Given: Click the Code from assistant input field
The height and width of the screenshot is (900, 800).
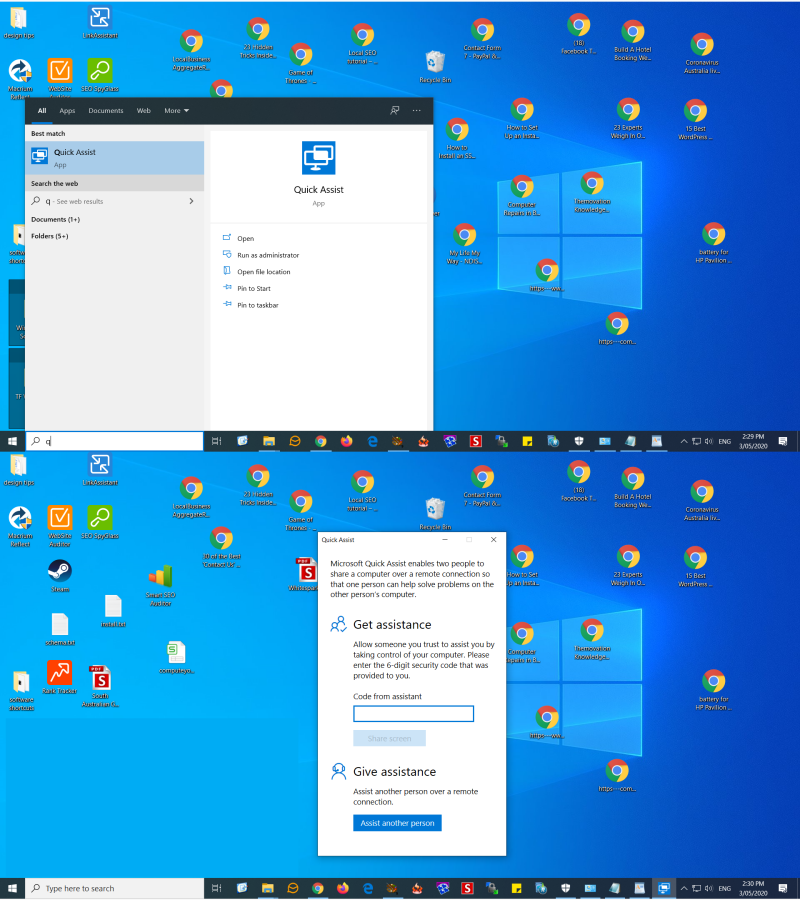Looking at the screenshot, I should click(413, 713).
